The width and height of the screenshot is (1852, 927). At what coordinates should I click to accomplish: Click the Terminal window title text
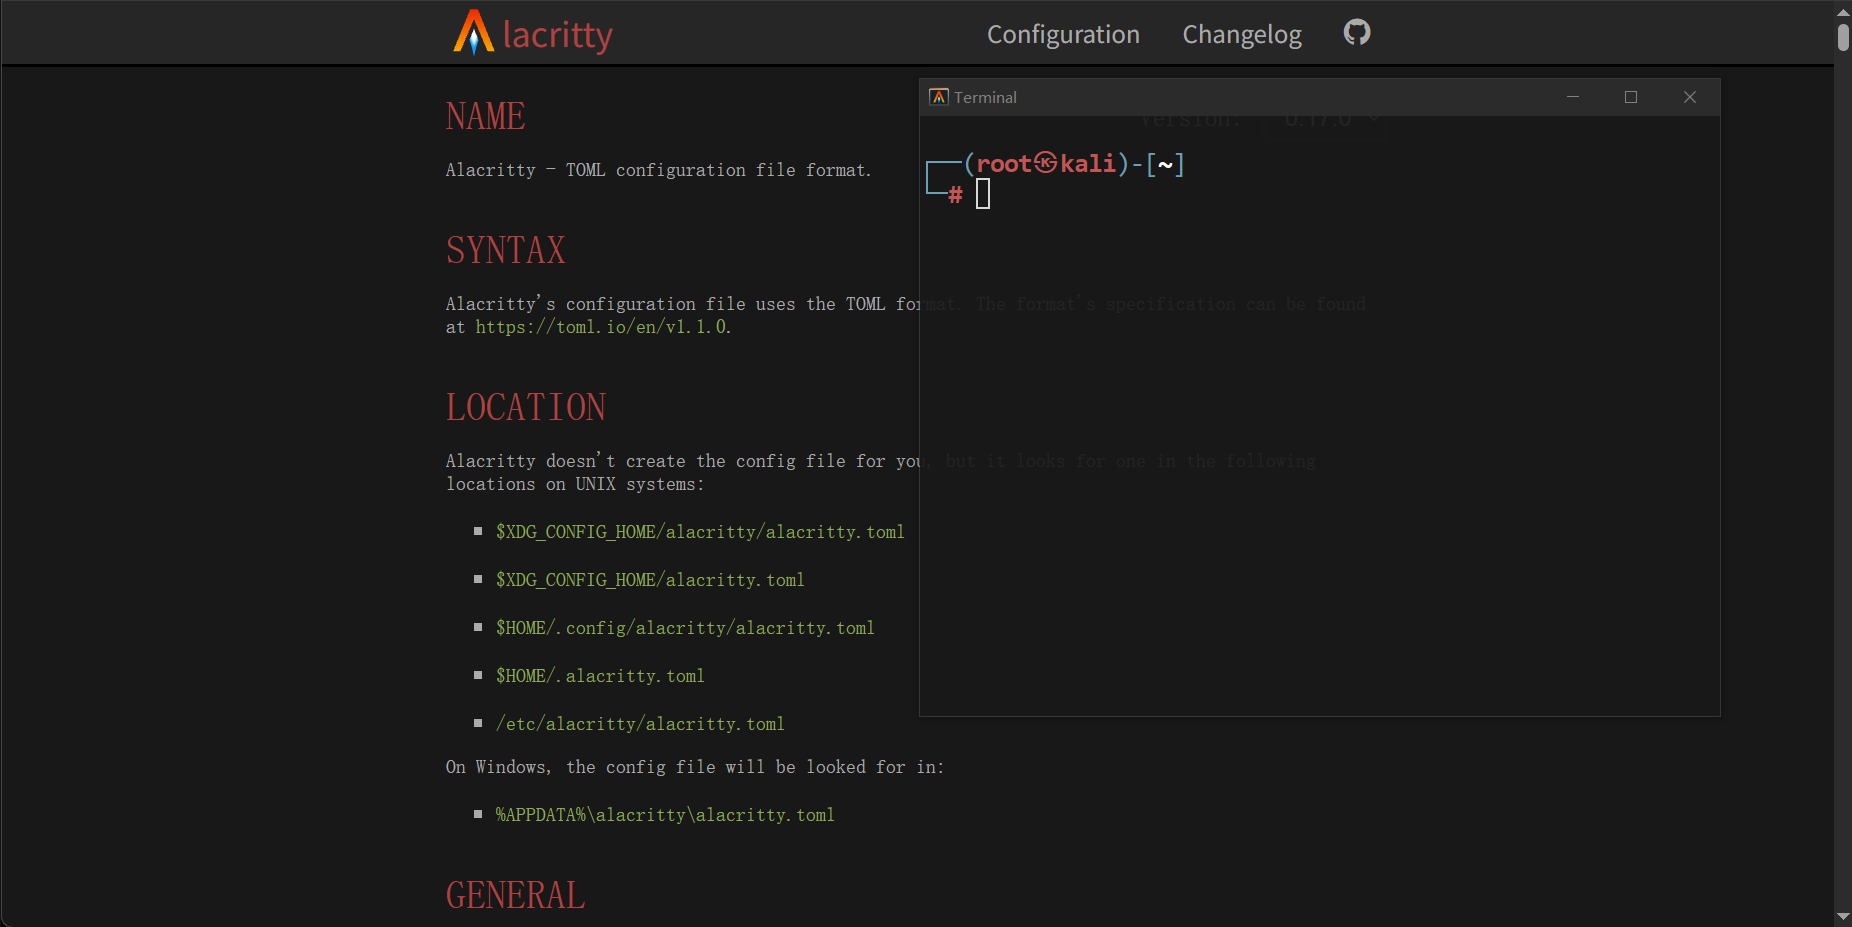pyautogui.click(x=985, y=97)
